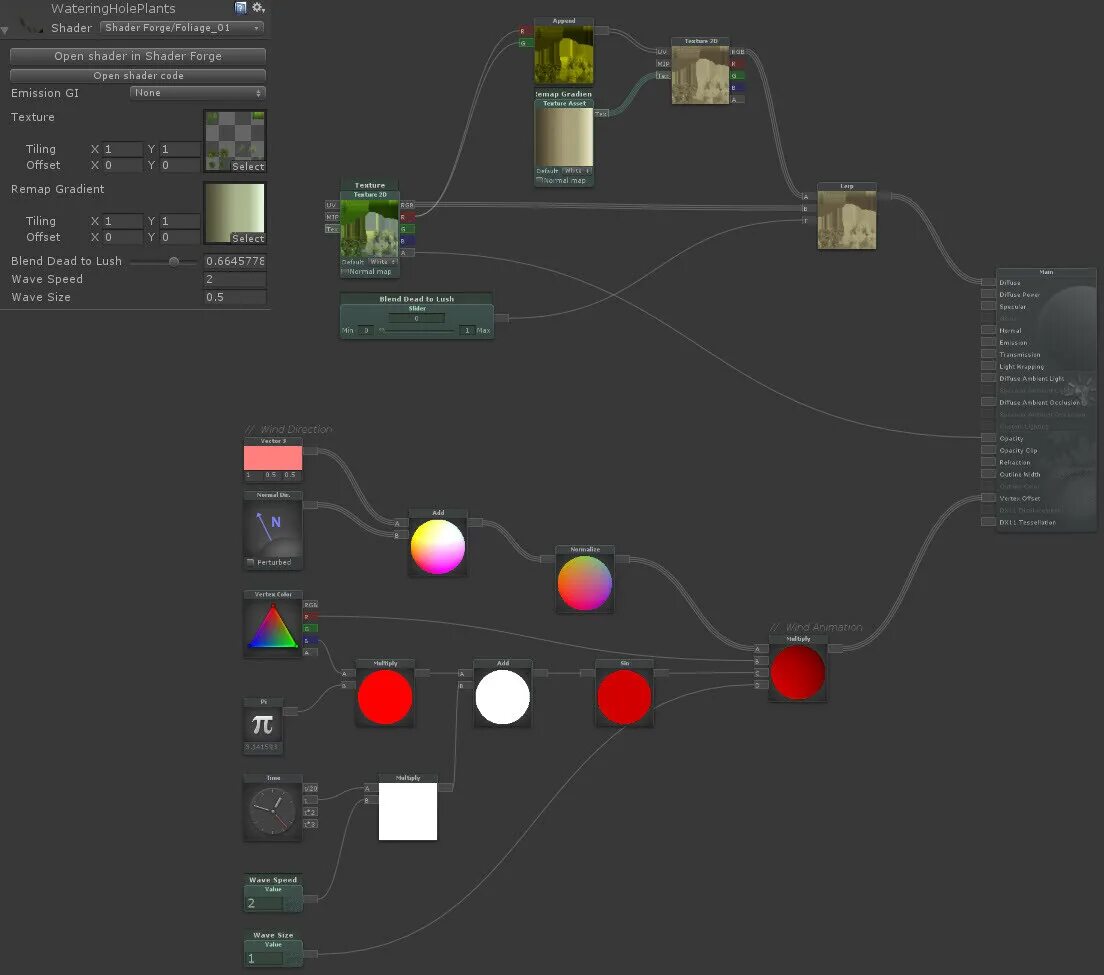Select the Remap Gradient Texture Asset node
This screenshot has height=975, width=1104.
coord(563,137)
